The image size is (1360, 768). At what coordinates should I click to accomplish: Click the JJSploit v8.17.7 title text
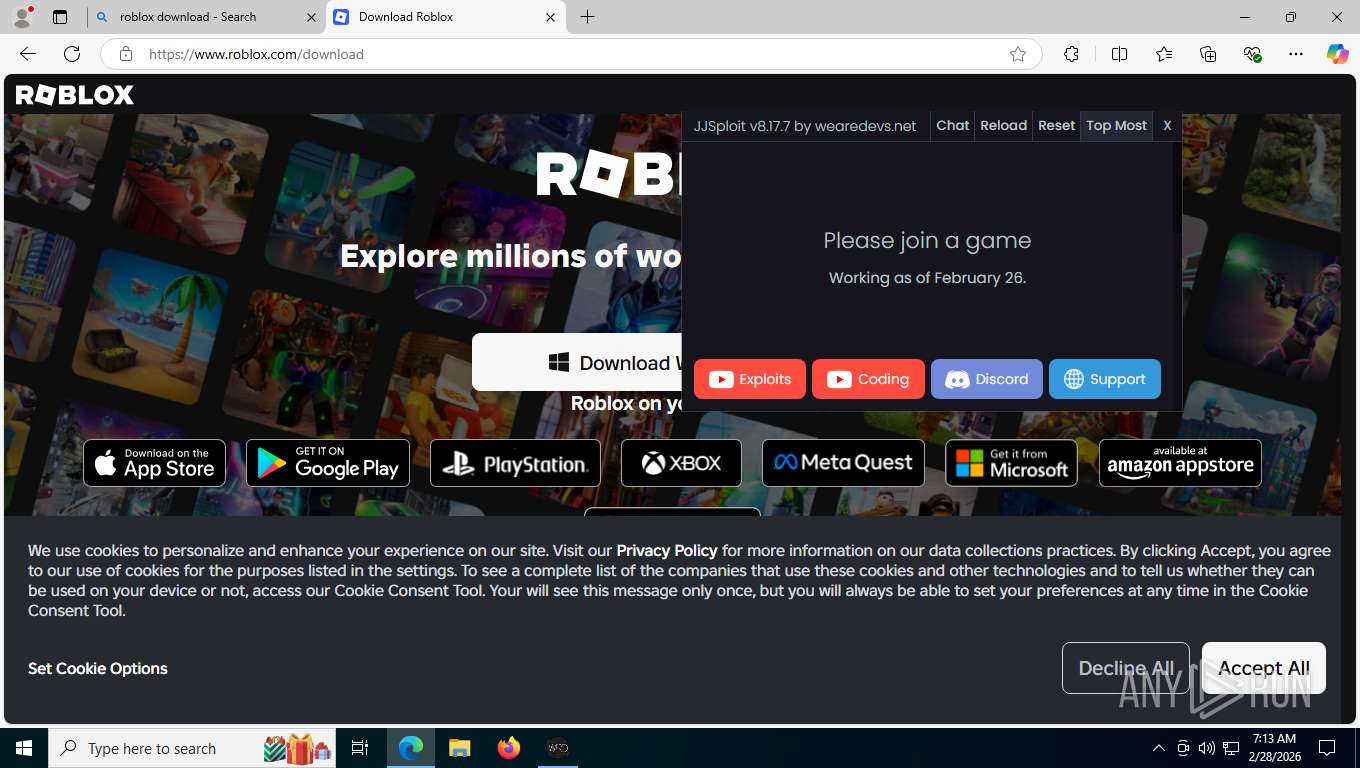pos(805,126)
